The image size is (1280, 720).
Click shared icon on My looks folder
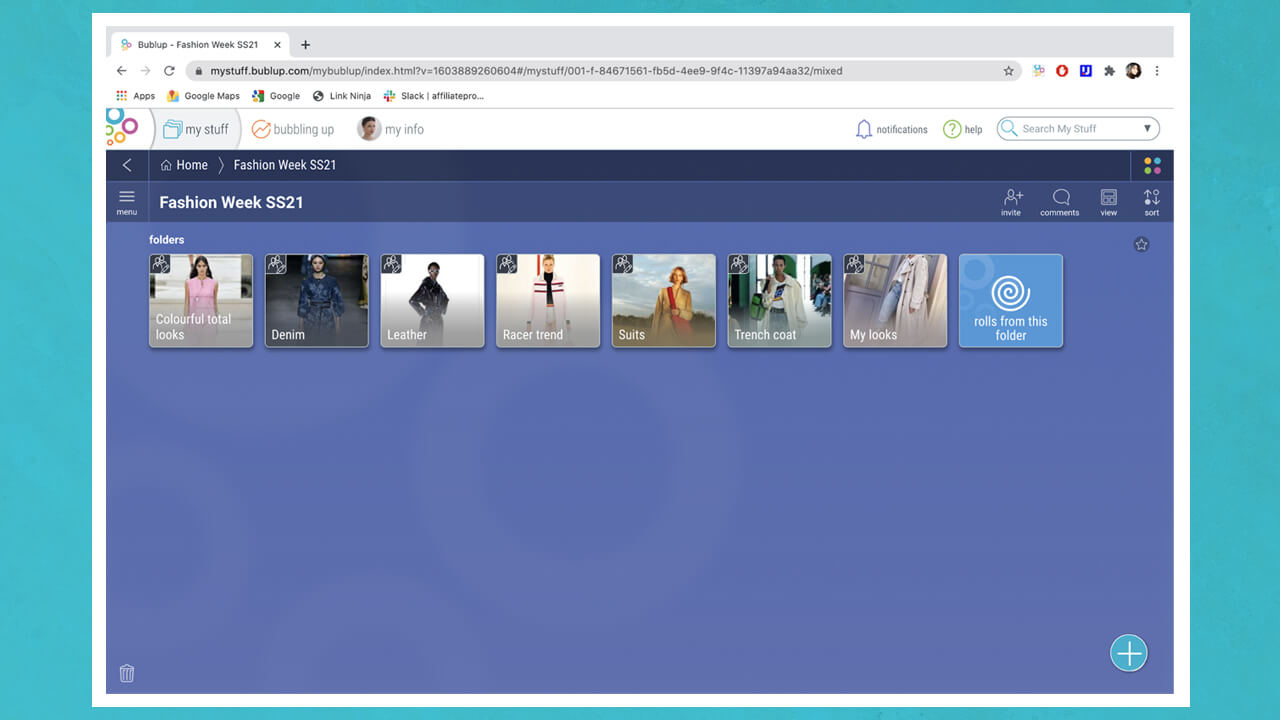(854, 264)
